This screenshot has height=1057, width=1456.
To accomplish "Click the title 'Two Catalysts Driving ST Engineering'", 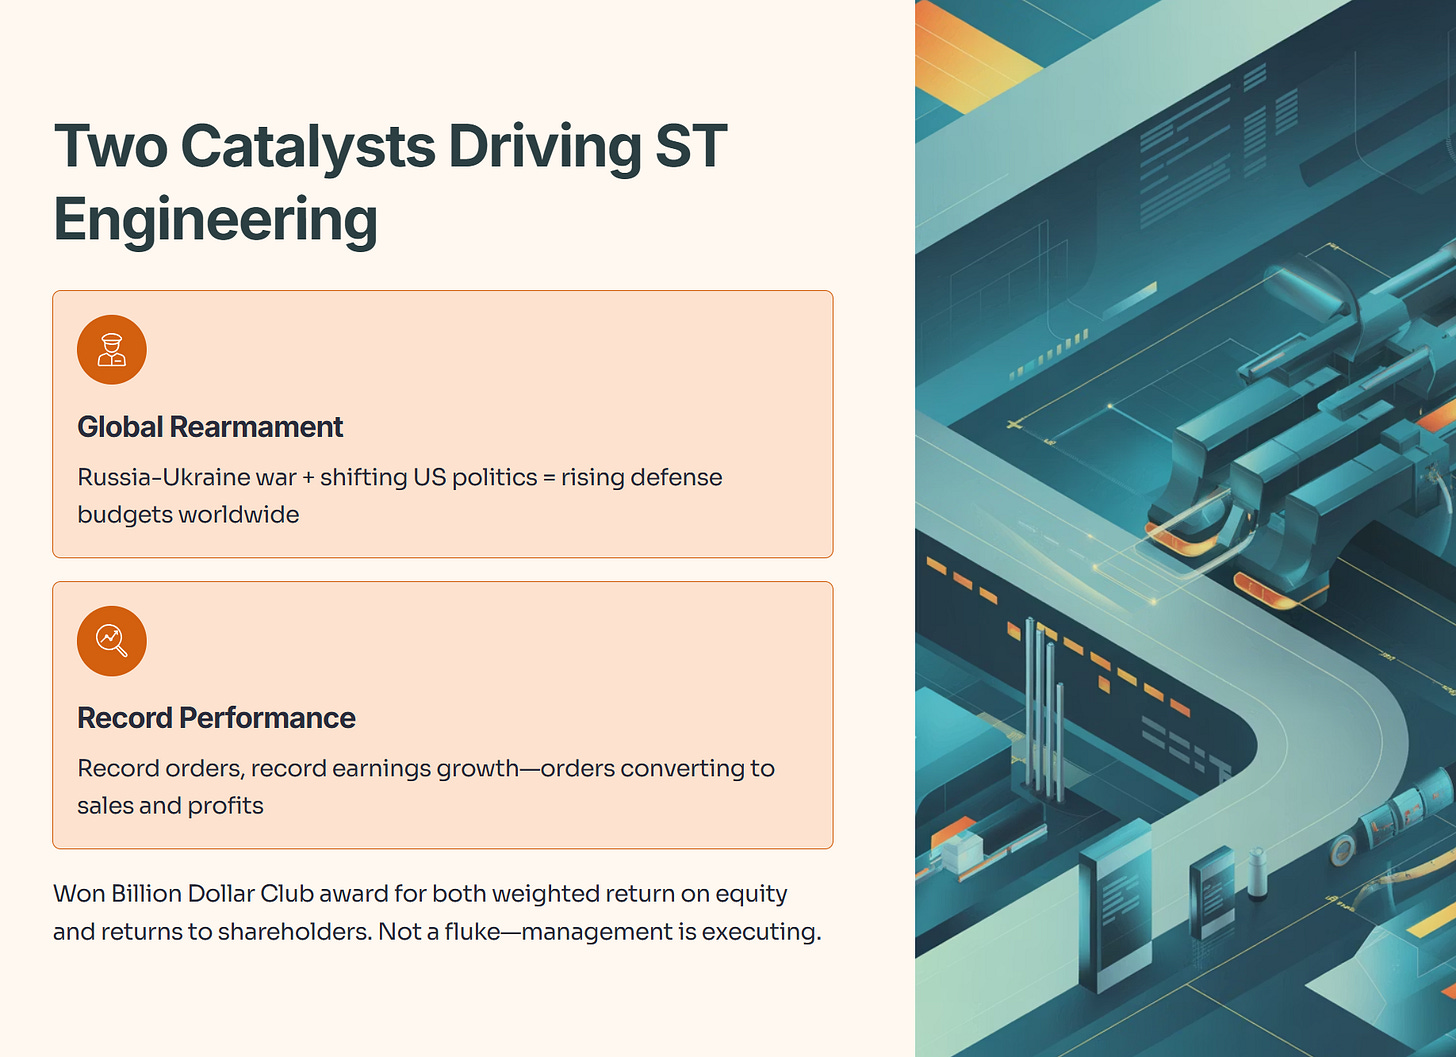I will pos(390,182).
